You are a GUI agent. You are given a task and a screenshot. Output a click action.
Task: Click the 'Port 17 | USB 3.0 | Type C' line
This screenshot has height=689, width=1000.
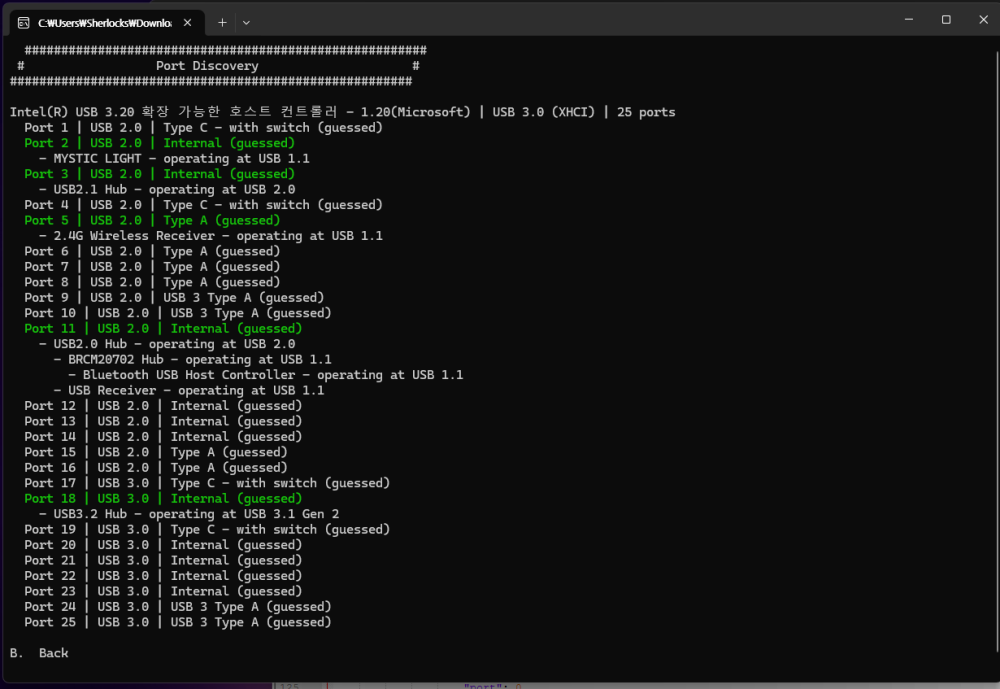pos(207,483)
